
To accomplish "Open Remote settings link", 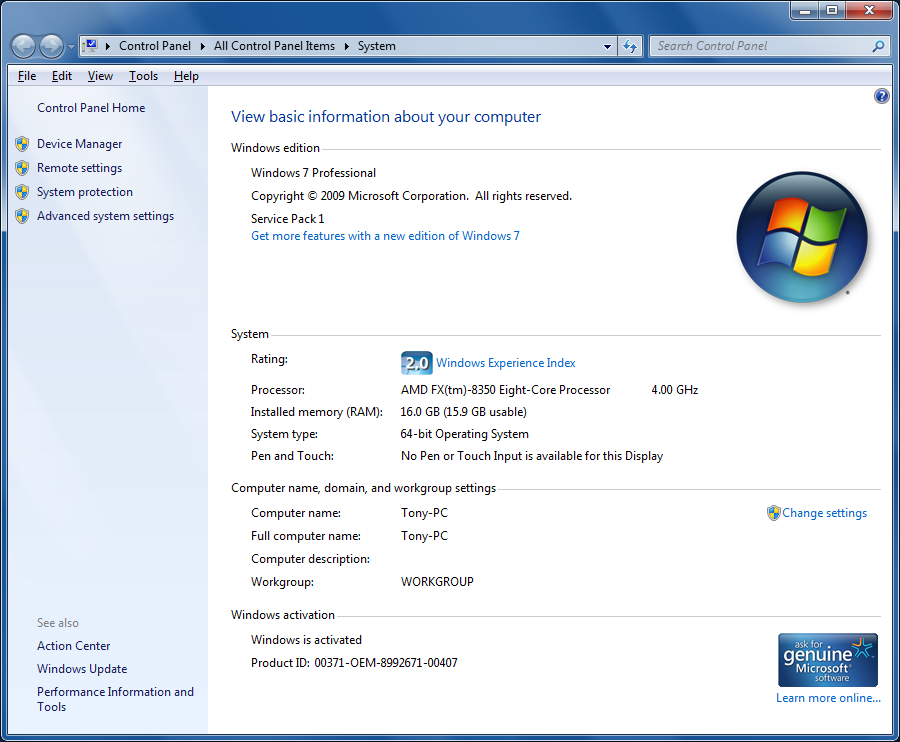I will pos(80,168).
